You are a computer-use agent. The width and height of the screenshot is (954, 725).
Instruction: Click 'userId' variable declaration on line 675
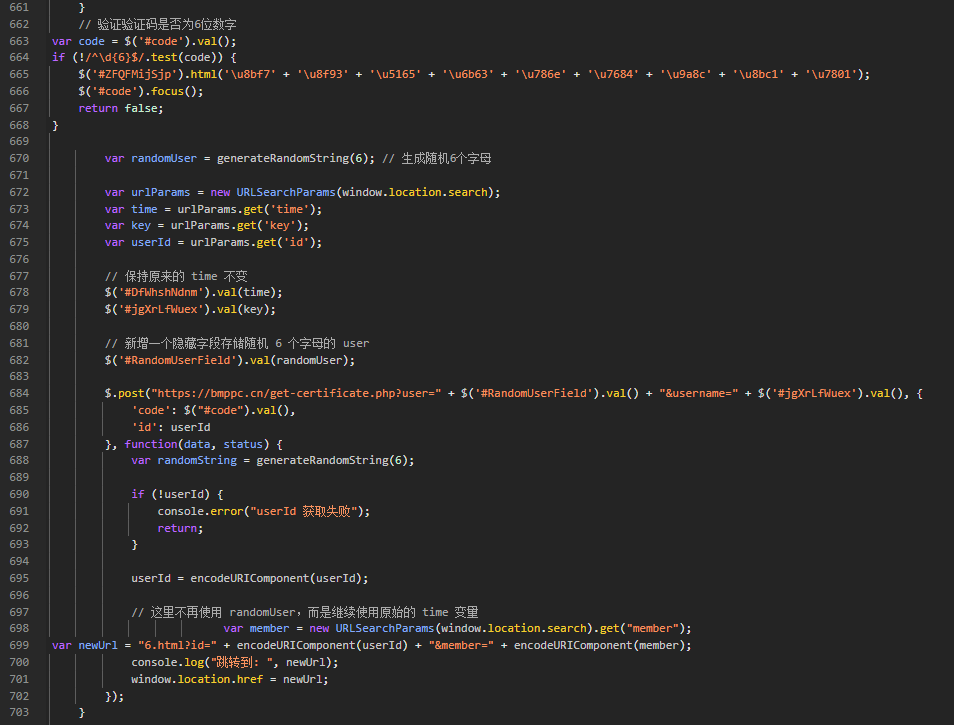(151, 242)
